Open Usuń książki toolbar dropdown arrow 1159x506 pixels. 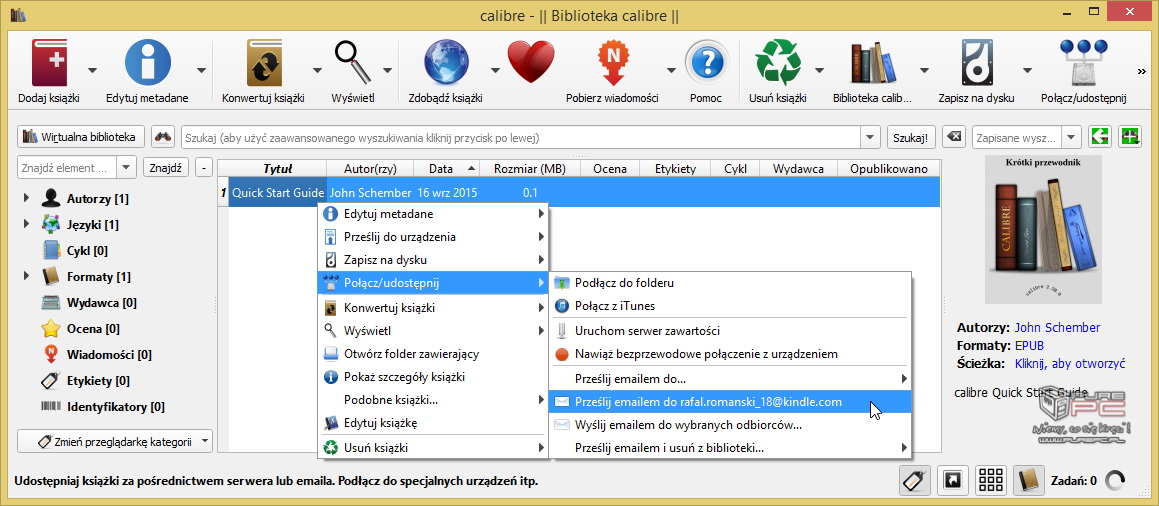pyautogui.click(x=819, y=71)
